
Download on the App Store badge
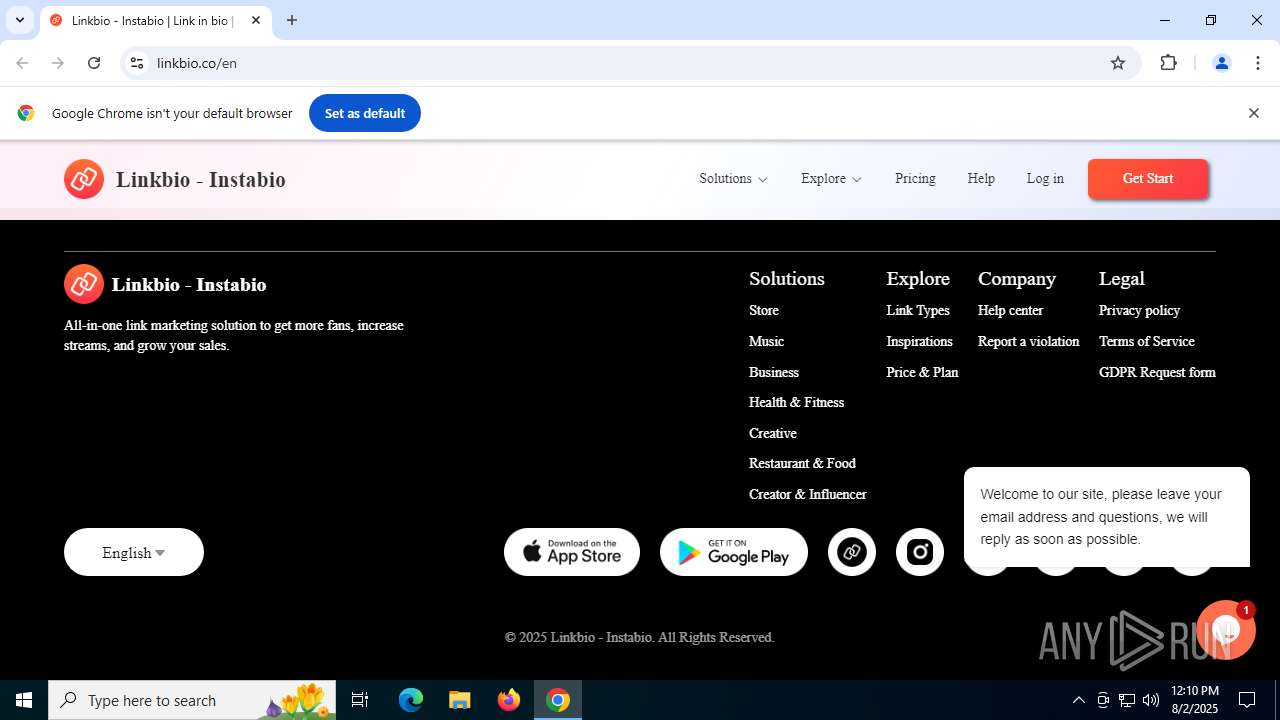572,552
